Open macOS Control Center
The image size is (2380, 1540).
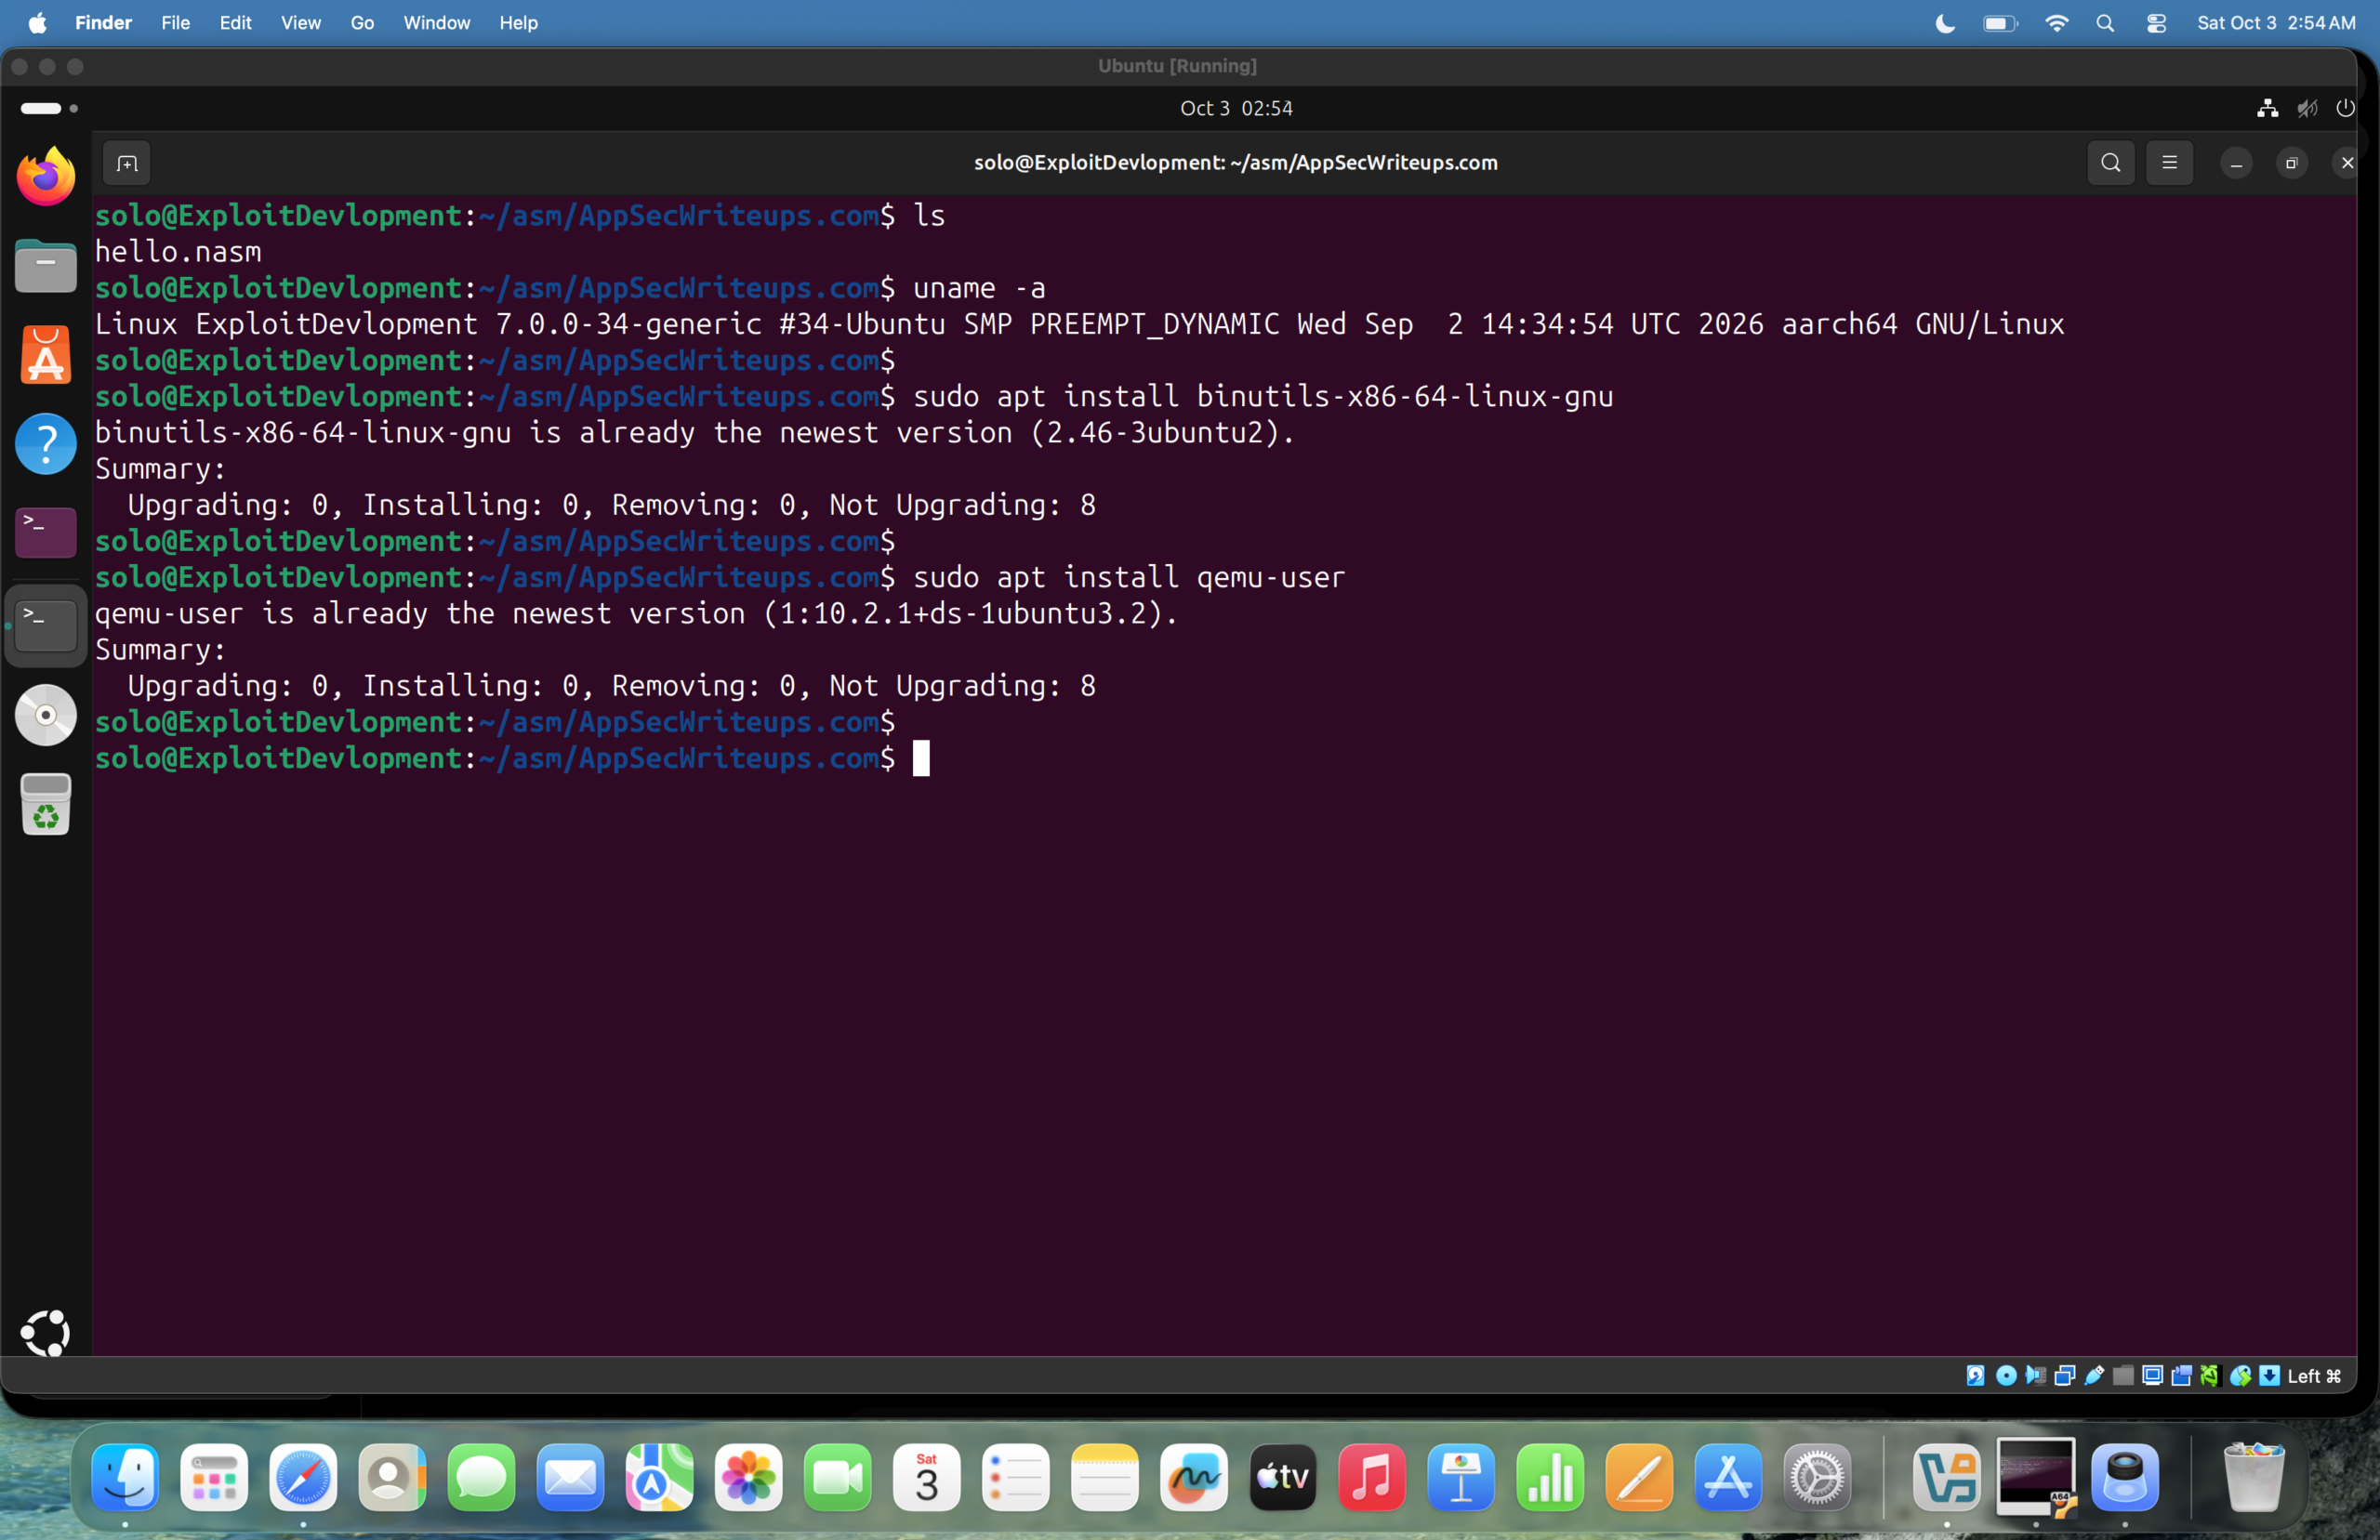(2156, 22)
